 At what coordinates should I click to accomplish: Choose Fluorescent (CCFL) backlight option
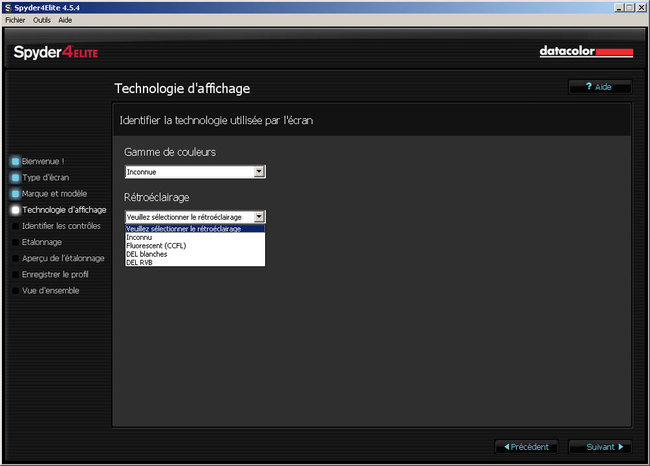pyautogui.click(x=195, y=245)
